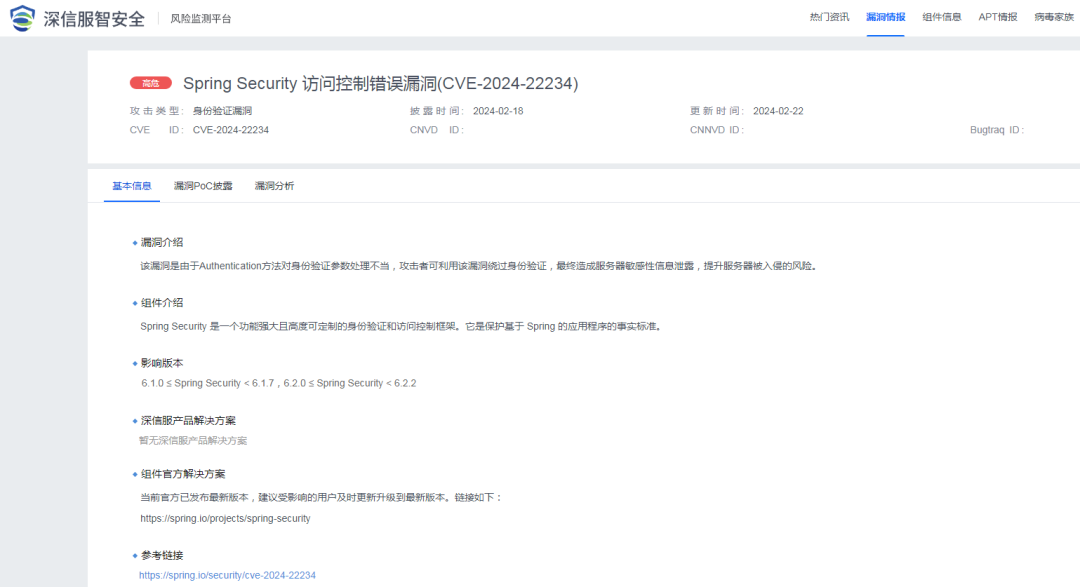Go to 组件信息 in top navigation
Image resolution: width=1080 pixels, height=587 pixels.
click(x=942, y=17)
